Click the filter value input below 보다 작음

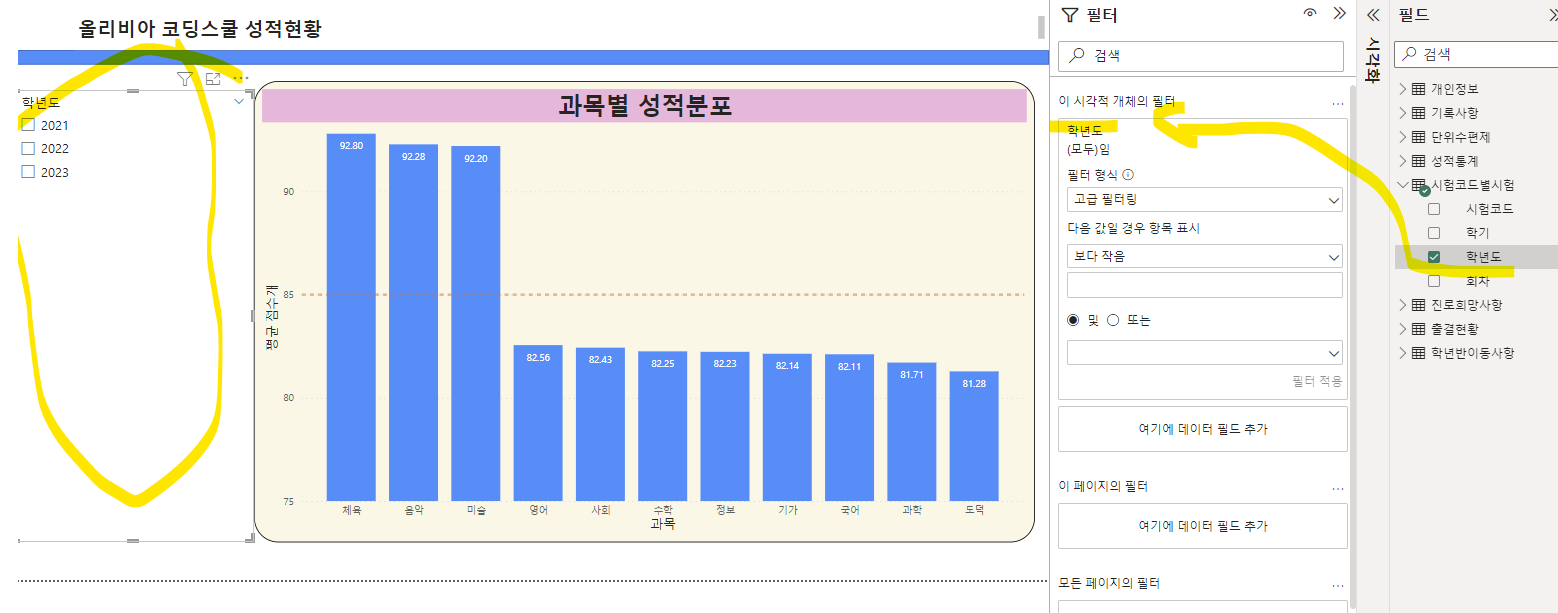(x=1205, y=285)
